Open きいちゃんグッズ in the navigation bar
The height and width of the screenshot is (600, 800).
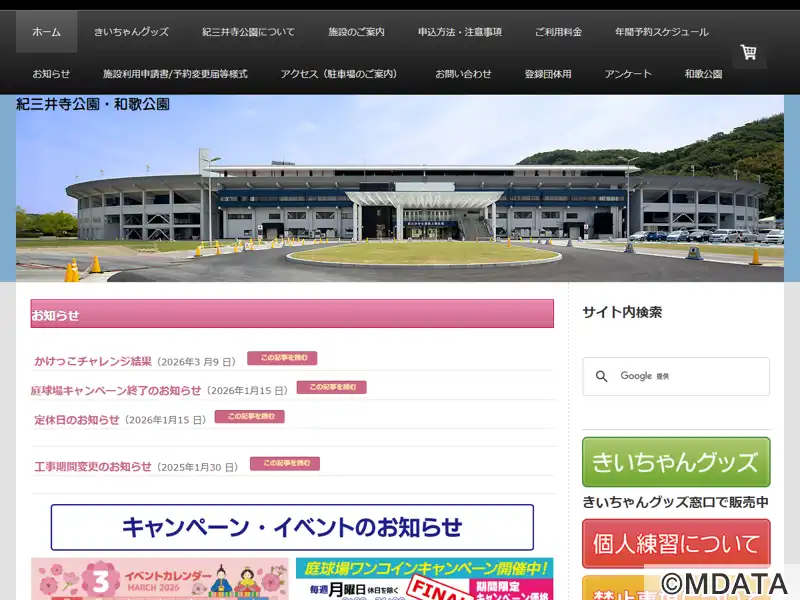click(131, 32)
